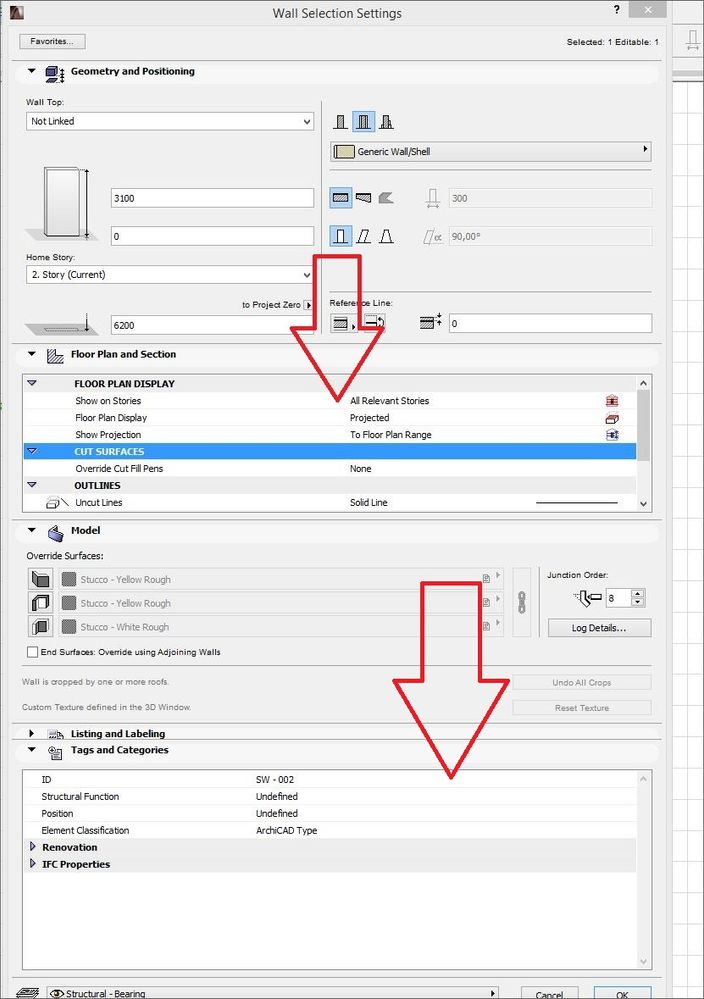Click the Model panel icon
Viewport: 704px width, 999px height.
coord(55,532)
